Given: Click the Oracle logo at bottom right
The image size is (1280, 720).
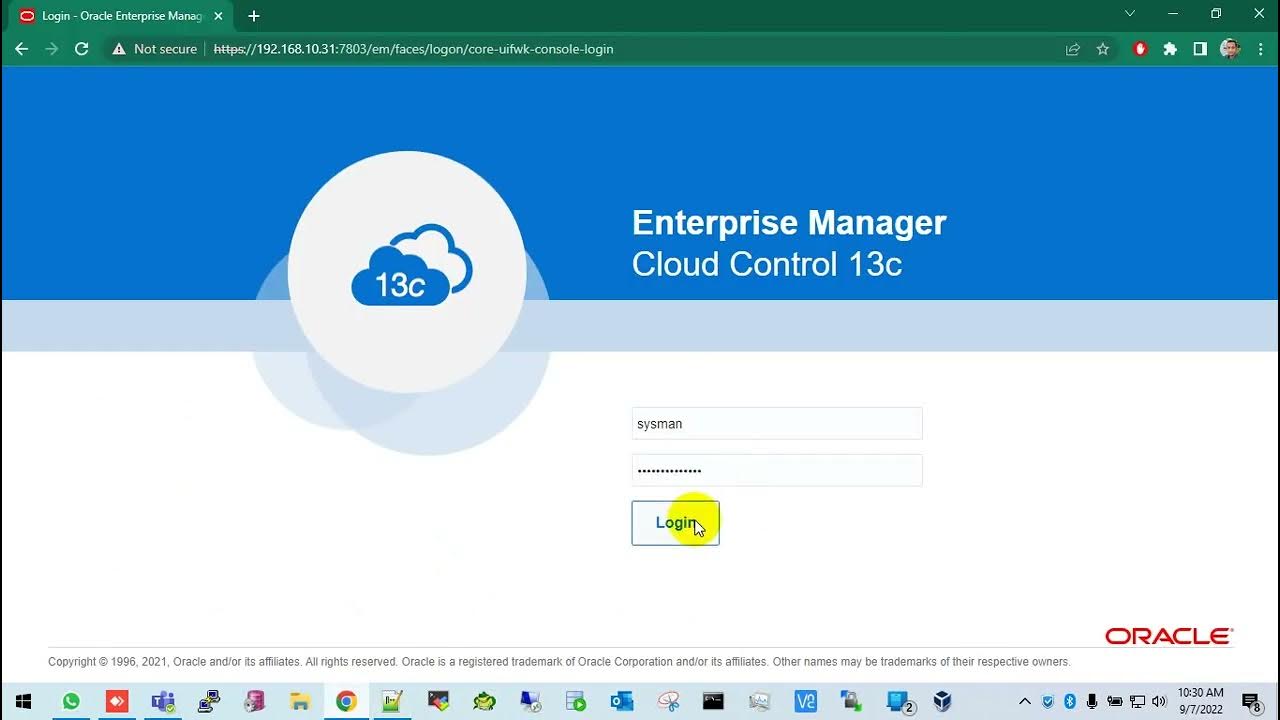Looking at the screenshot, I should 1169,636.
